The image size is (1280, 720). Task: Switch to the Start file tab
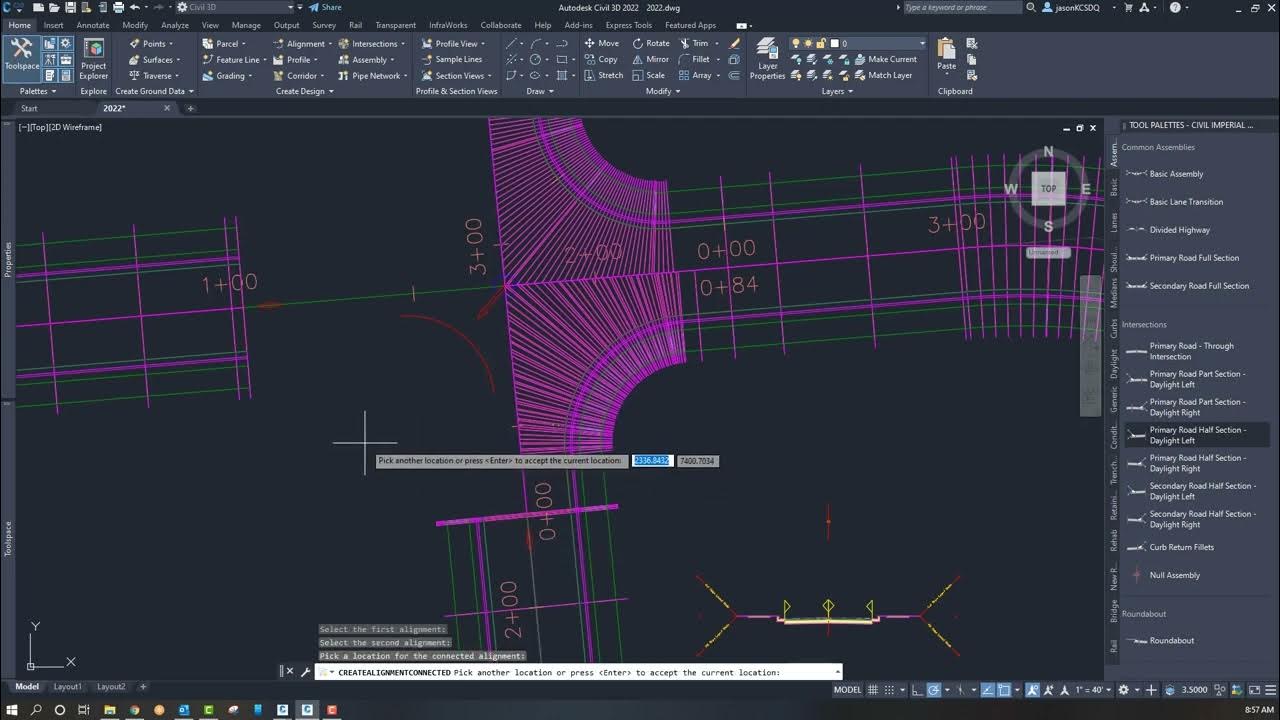(29, 108)
